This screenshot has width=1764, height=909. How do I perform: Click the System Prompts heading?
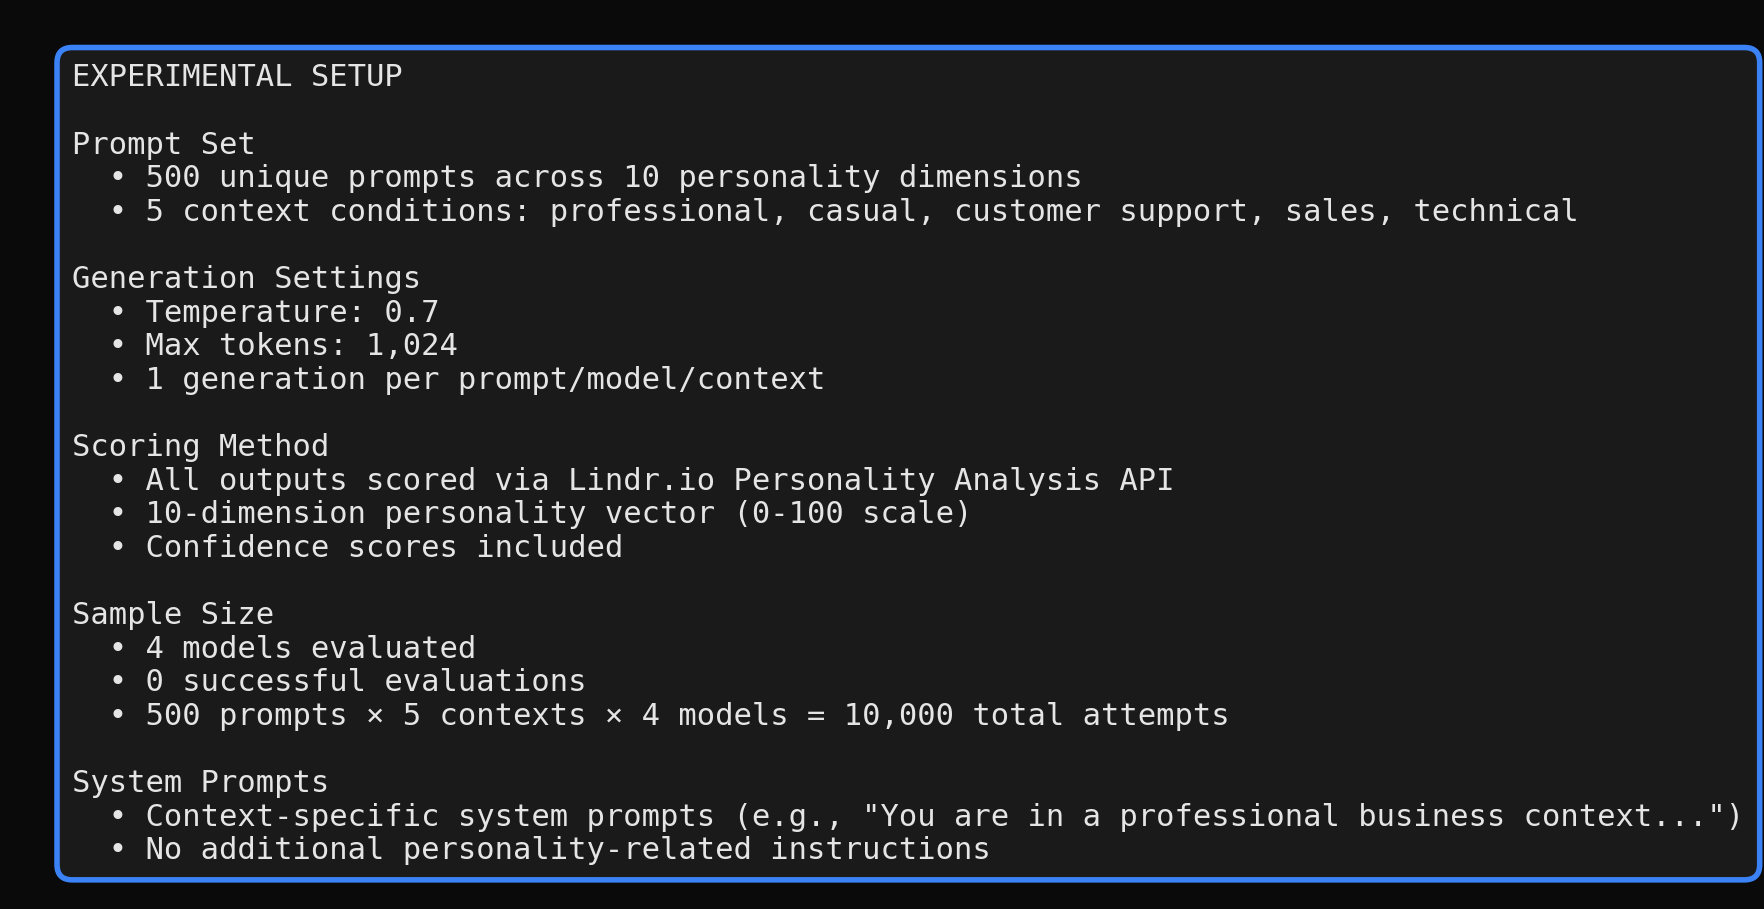200,782
